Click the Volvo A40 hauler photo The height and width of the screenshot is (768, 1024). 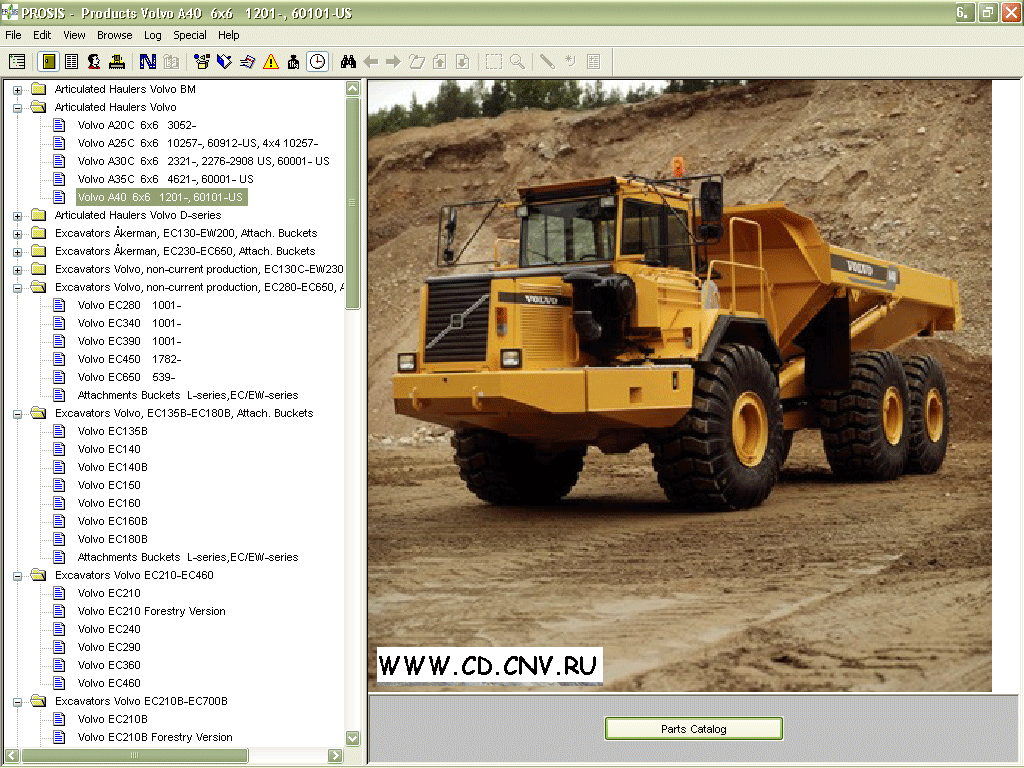click(680, 385)
